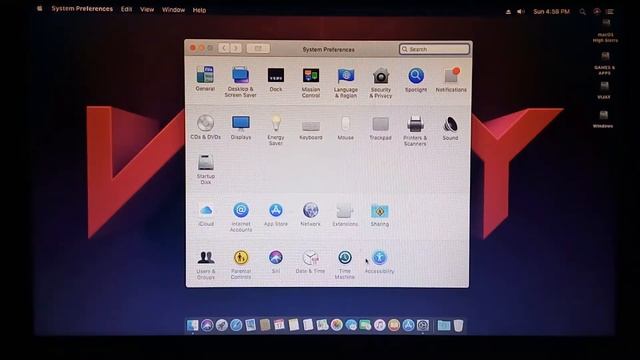Open the iCloud preferences pane
The image size is (640, 360).
[206, 215]
